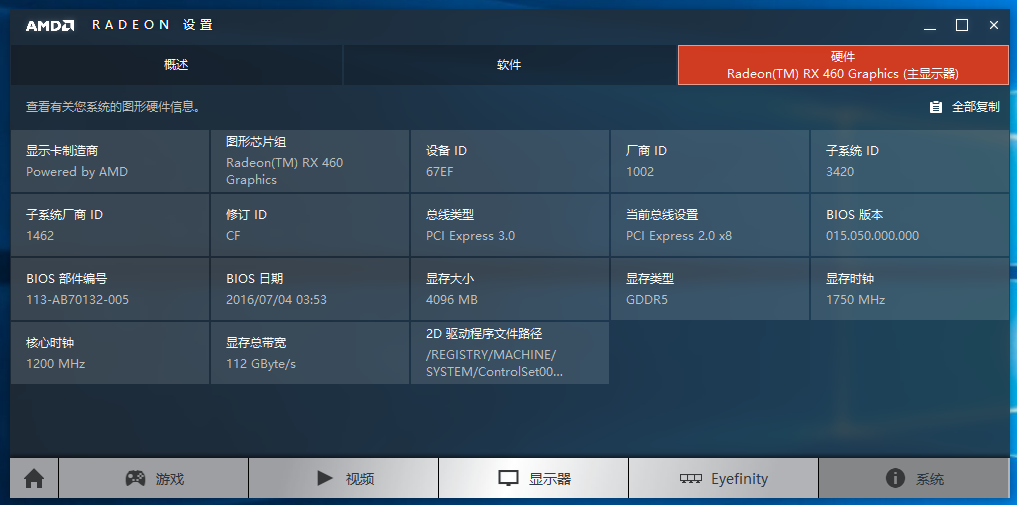Click the 总线类型 value PCI Express 3.0
This screenshot has width=1017, height=505.
[470, 236]
